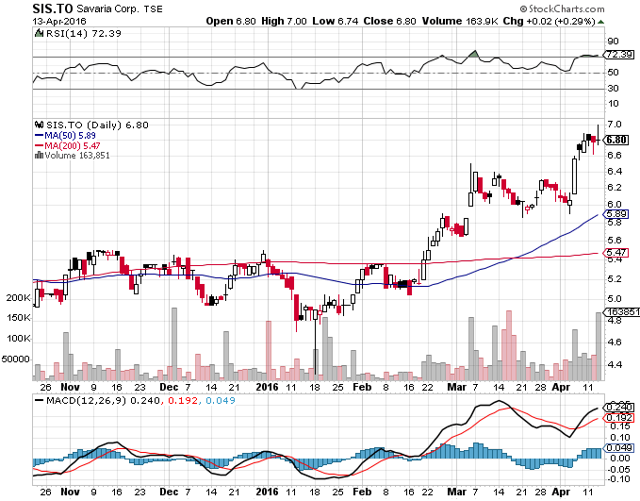This screenshot has height=501, width=640.
Task: Click the 13-Apr-2016 date label
Action: [59, 21]
